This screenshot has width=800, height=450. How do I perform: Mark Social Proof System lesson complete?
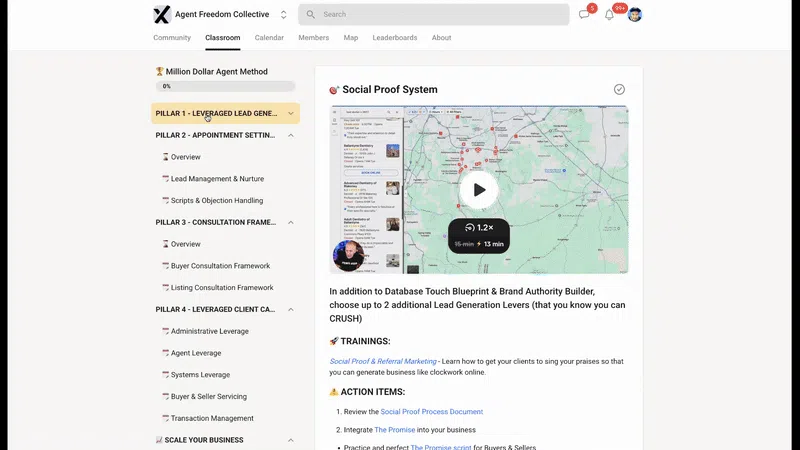[619, 89]
